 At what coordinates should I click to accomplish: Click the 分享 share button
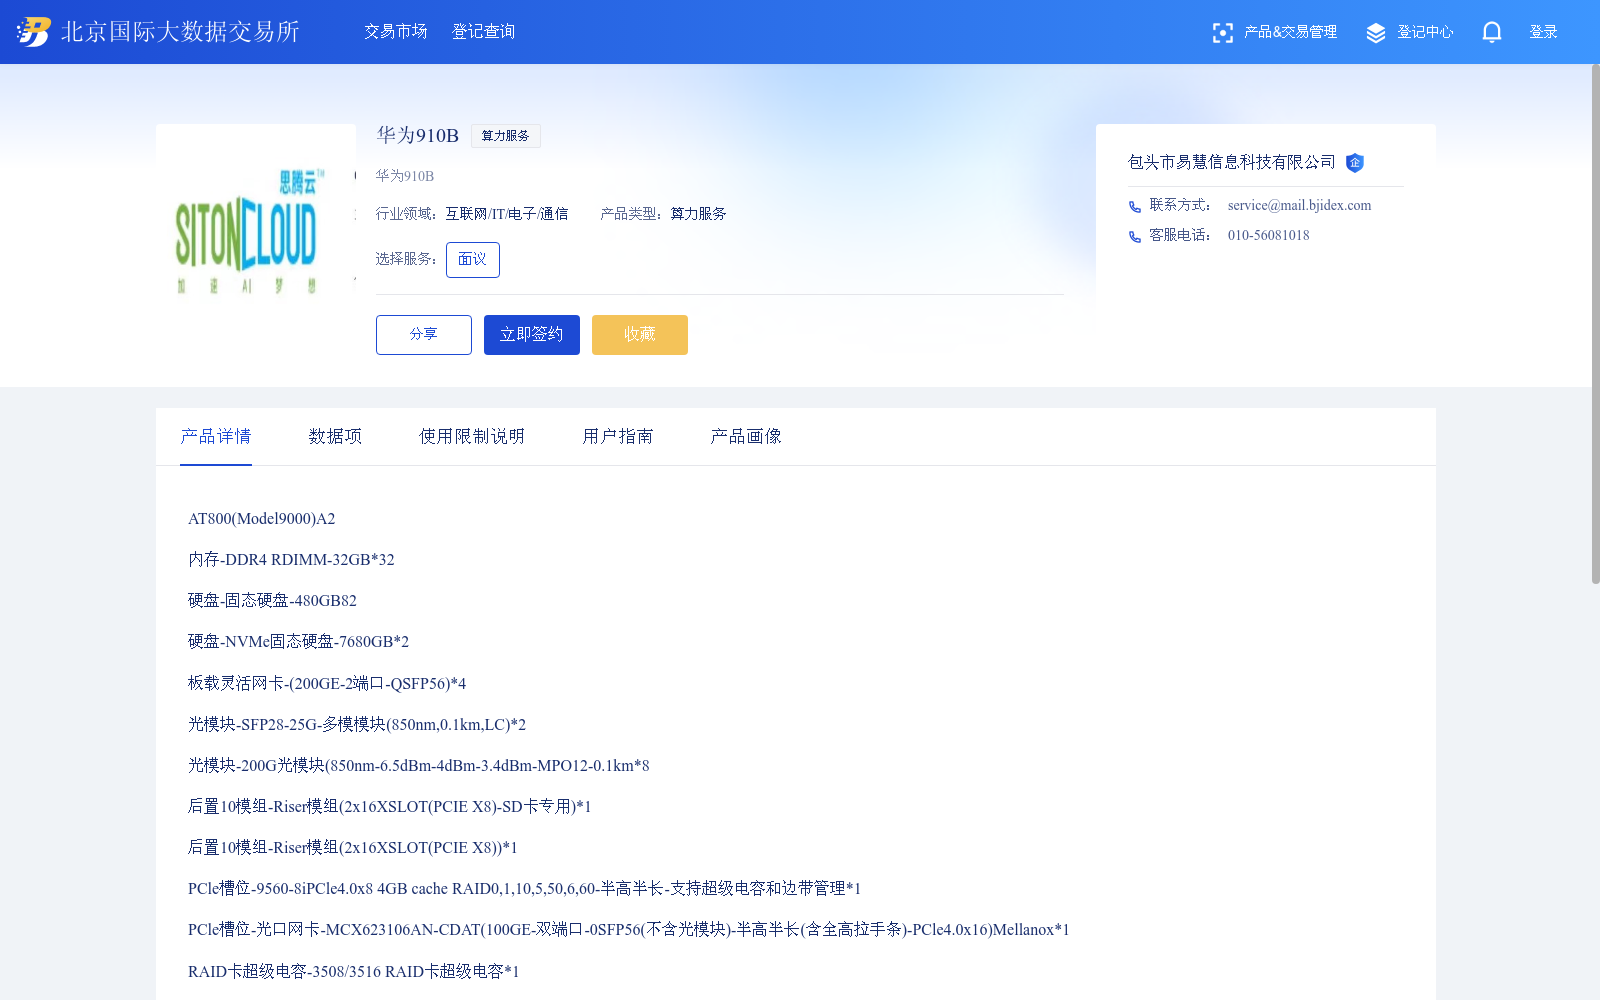coord(424,335)
